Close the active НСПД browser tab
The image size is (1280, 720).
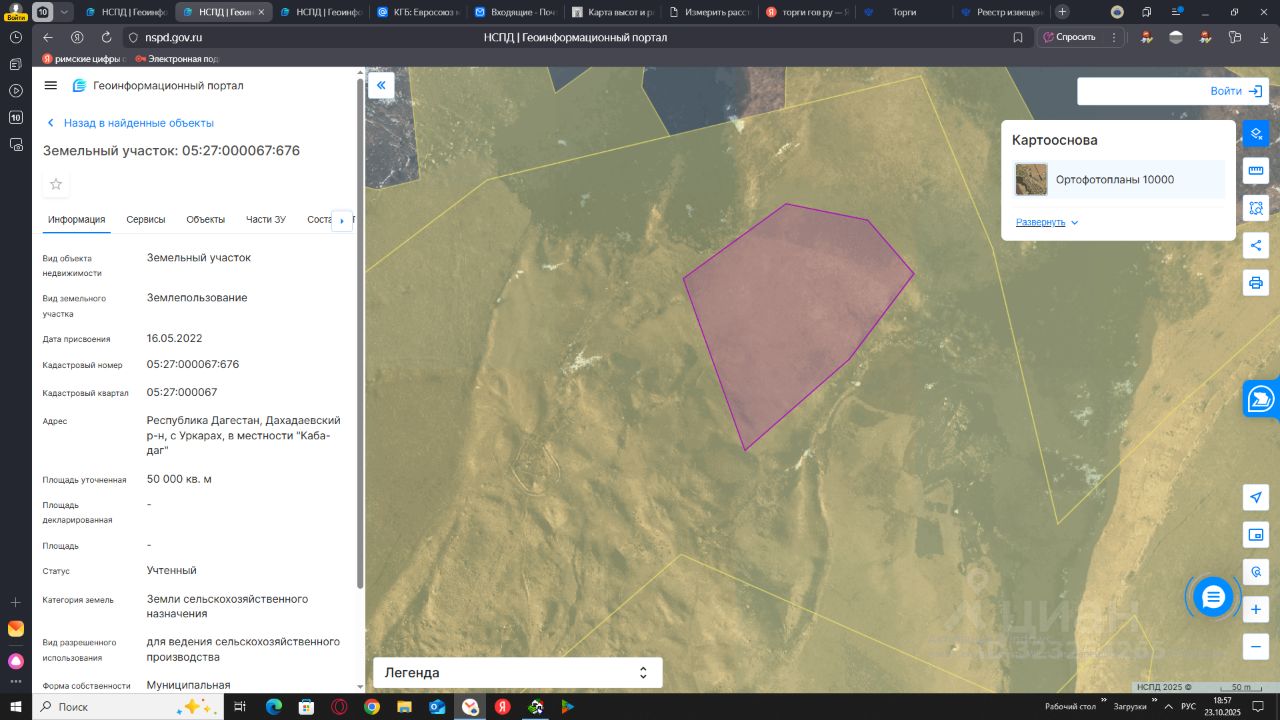261,12
